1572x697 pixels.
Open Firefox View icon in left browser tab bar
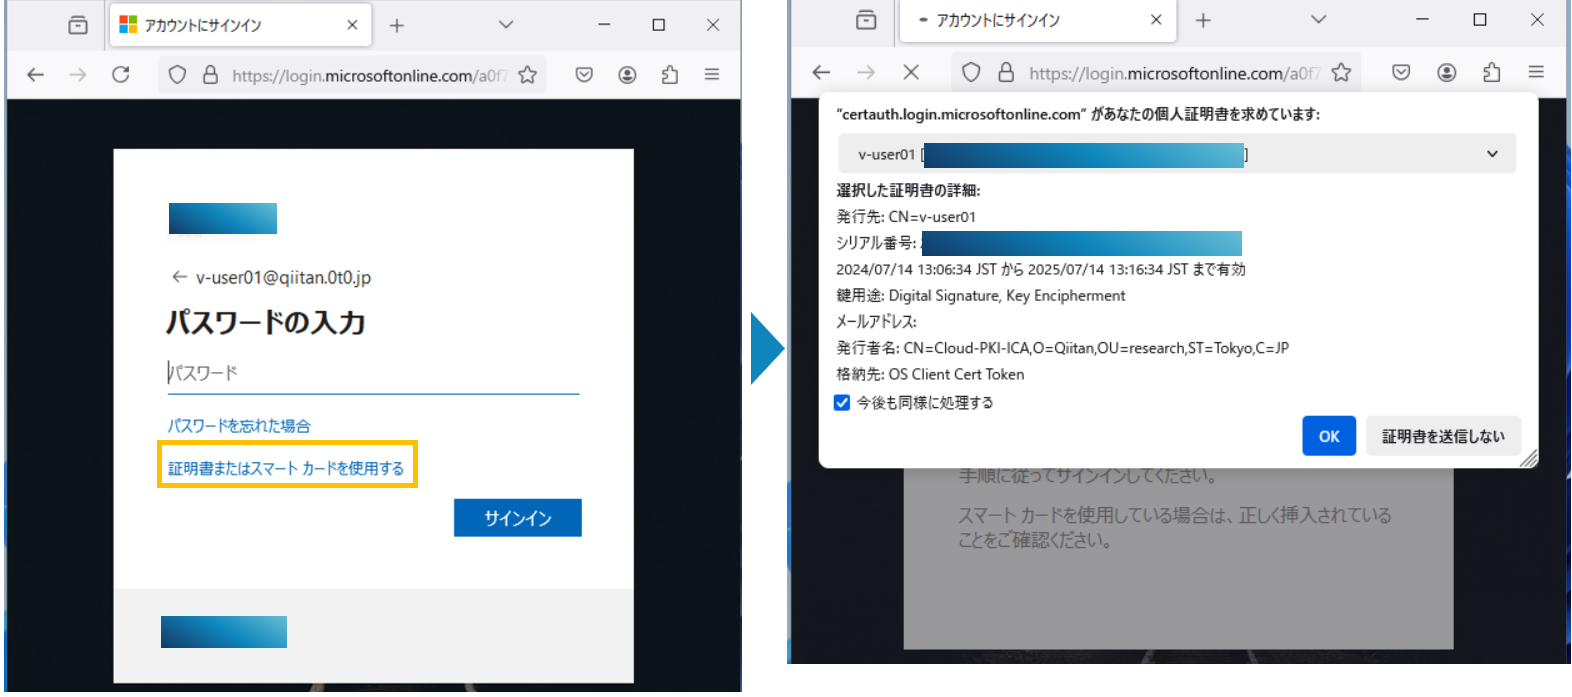78,25
